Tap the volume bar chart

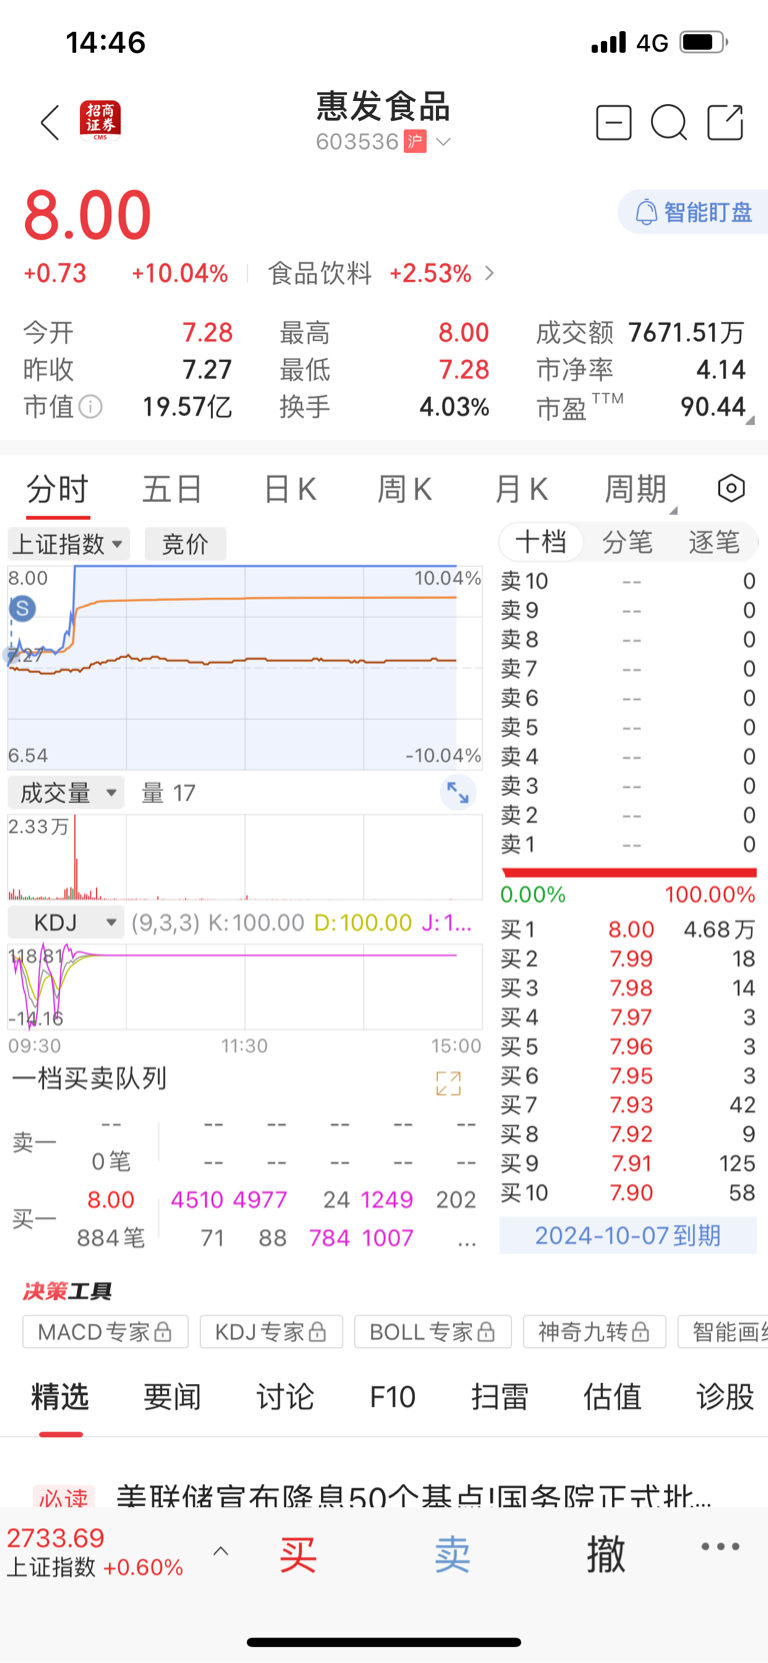point(245,857)
